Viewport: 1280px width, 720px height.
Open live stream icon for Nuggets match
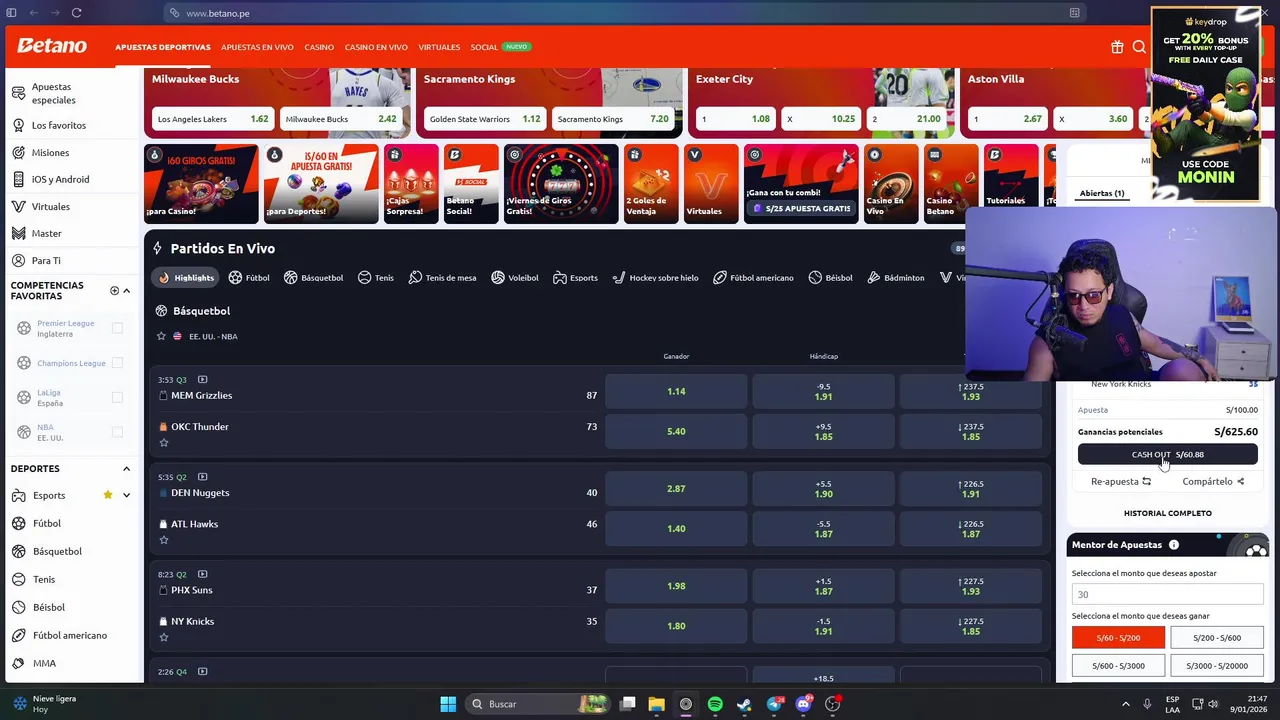(202, 476)
